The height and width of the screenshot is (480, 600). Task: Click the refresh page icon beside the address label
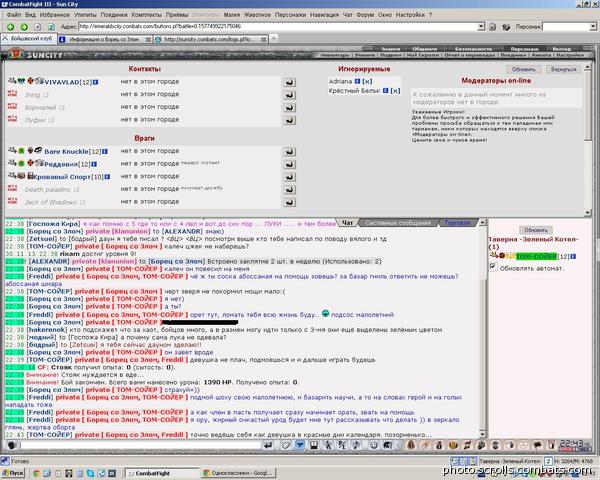coord(51,27)
